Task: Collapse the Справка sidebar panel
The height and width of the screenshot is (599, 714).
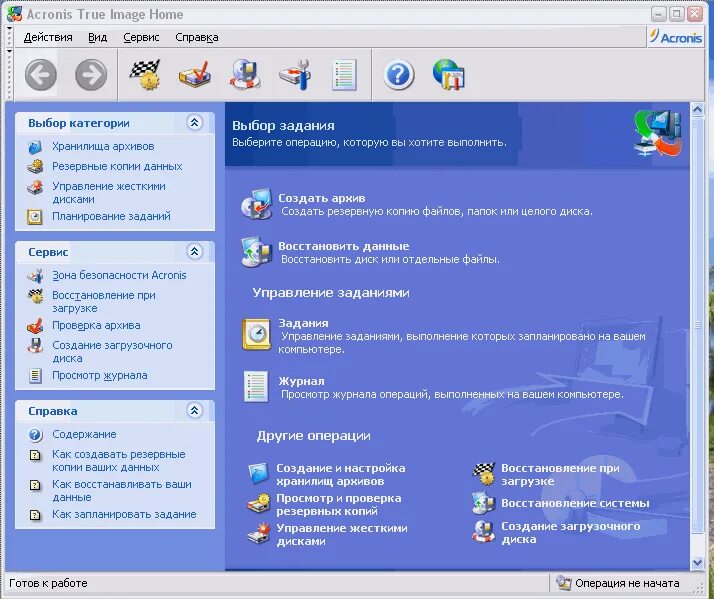Action: [x=194, y=410]
